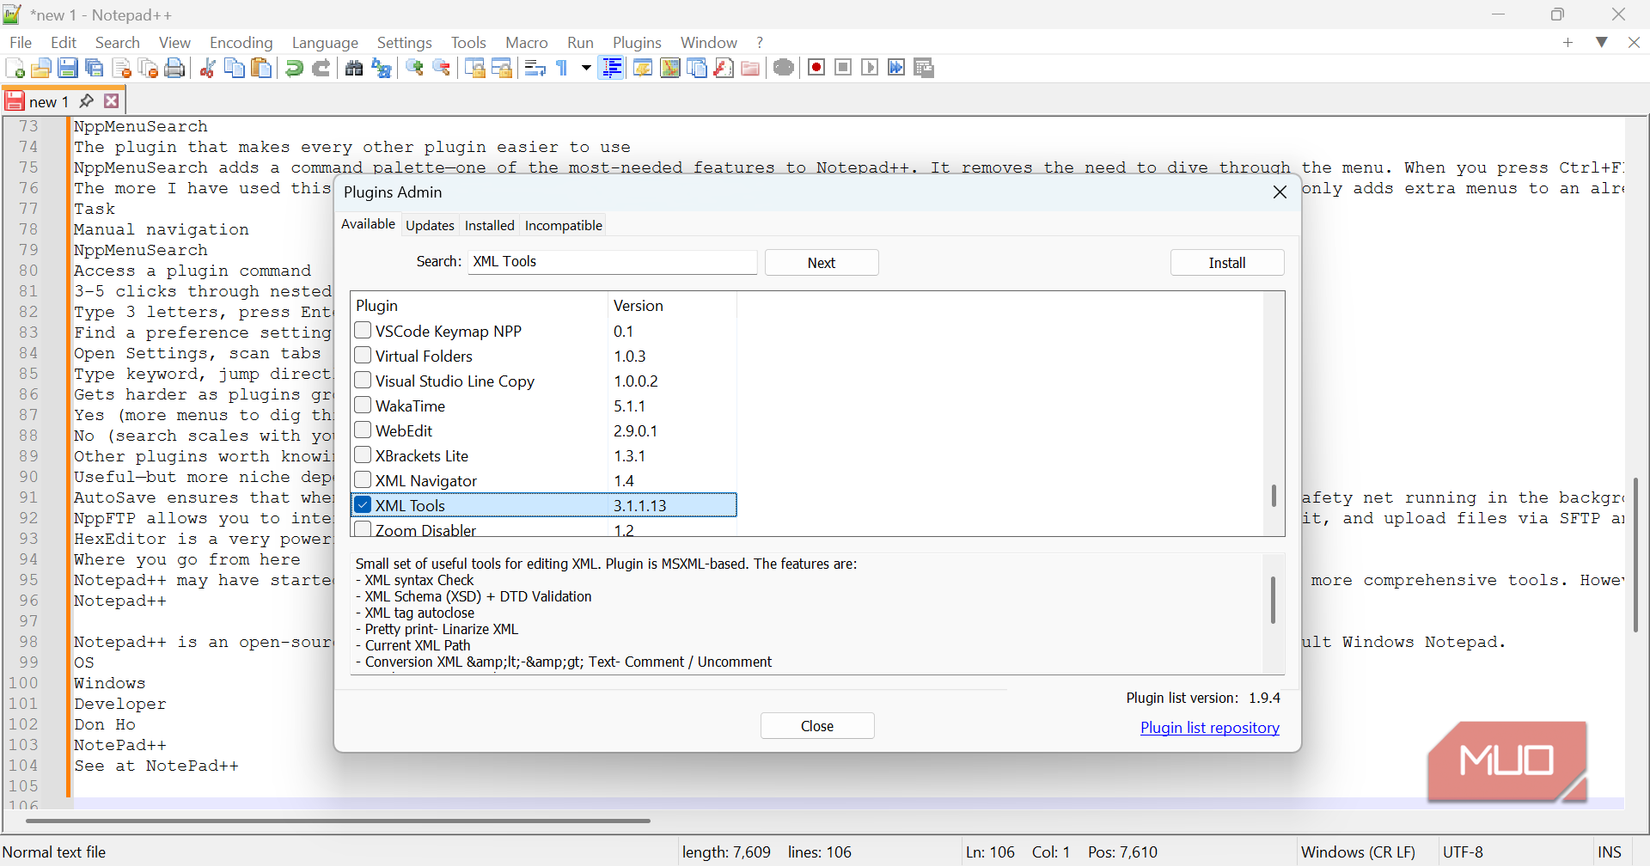Open Replace toolbar icon
This screenshot has width=1650, height=866.
pos(381,68)
